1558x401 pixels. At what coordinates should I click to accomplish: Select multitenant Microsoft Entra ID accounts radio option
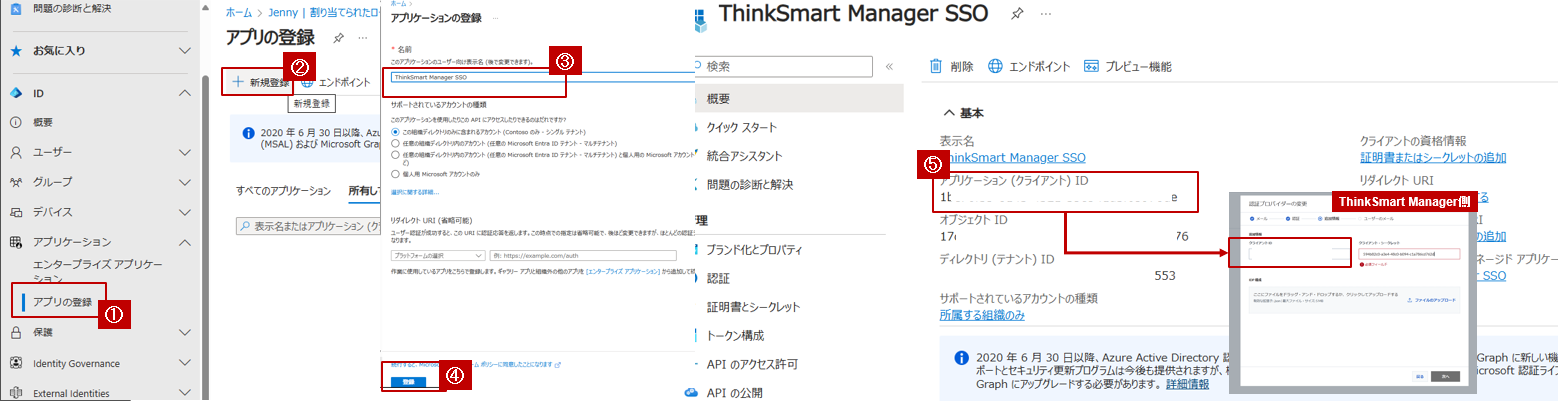click(x=395, y=144)
